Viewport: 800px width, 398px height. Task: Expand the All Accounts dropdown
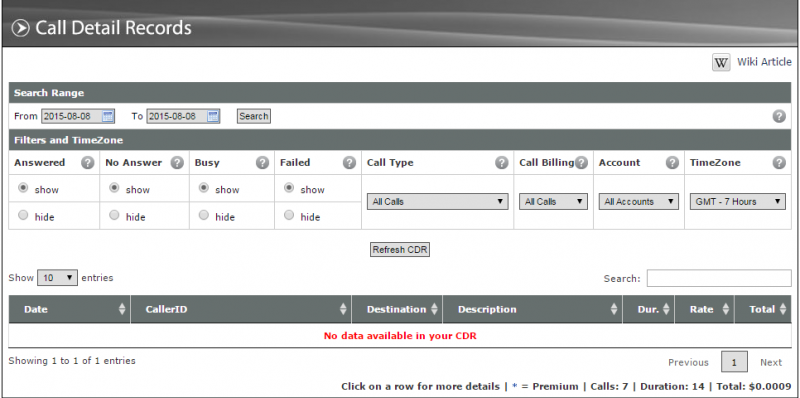[639, 202]
